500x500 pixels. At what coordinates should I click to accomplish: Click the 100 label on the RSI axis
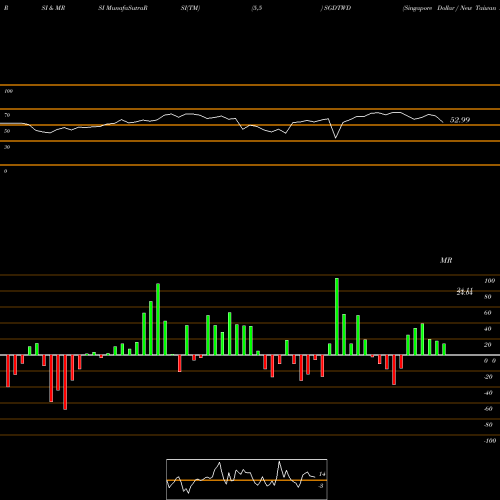click(x=8, y=91)
